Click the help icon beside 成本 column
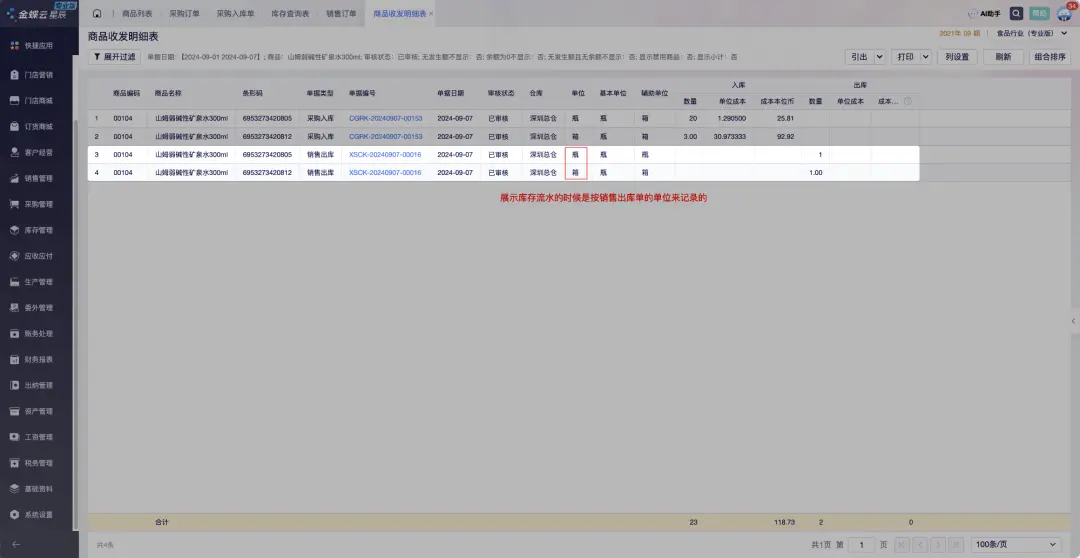The width and height of the screenshot is (1080, 558). (x=907, y=101)
